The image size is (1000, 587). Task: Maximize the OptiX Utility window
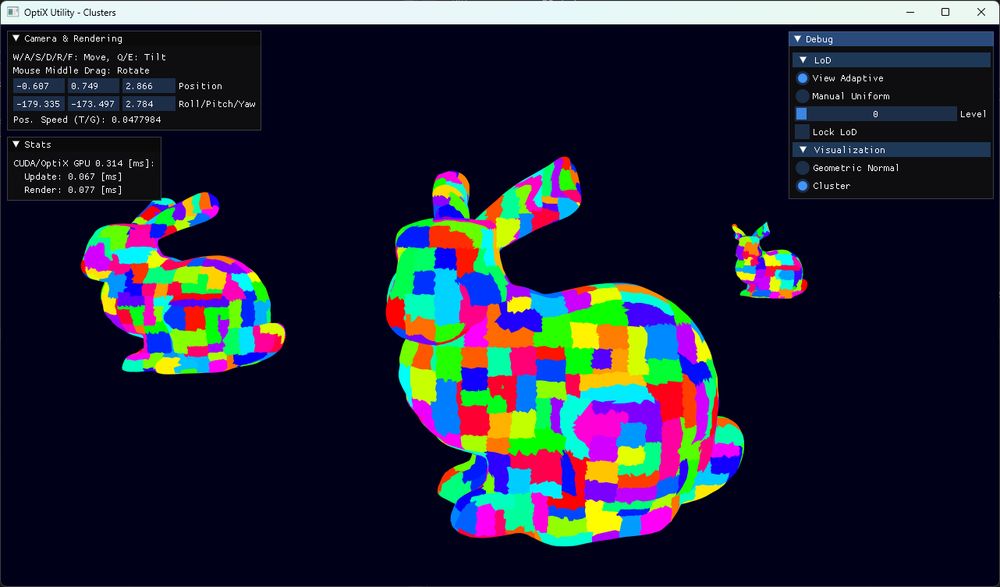click(946, 12)
